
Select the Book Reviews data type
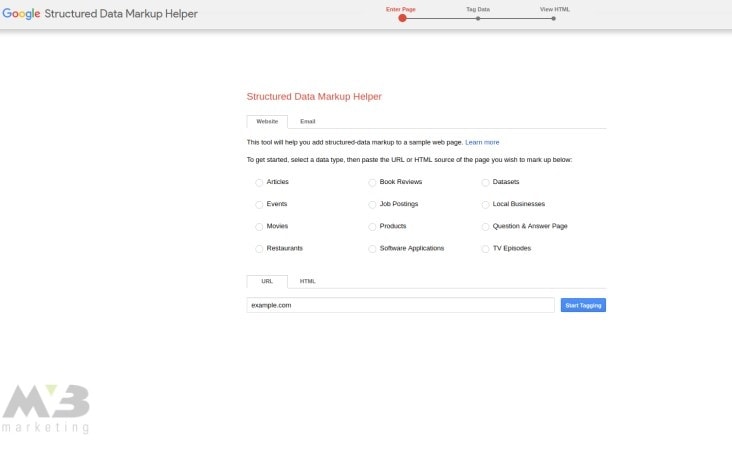(372, 183)
